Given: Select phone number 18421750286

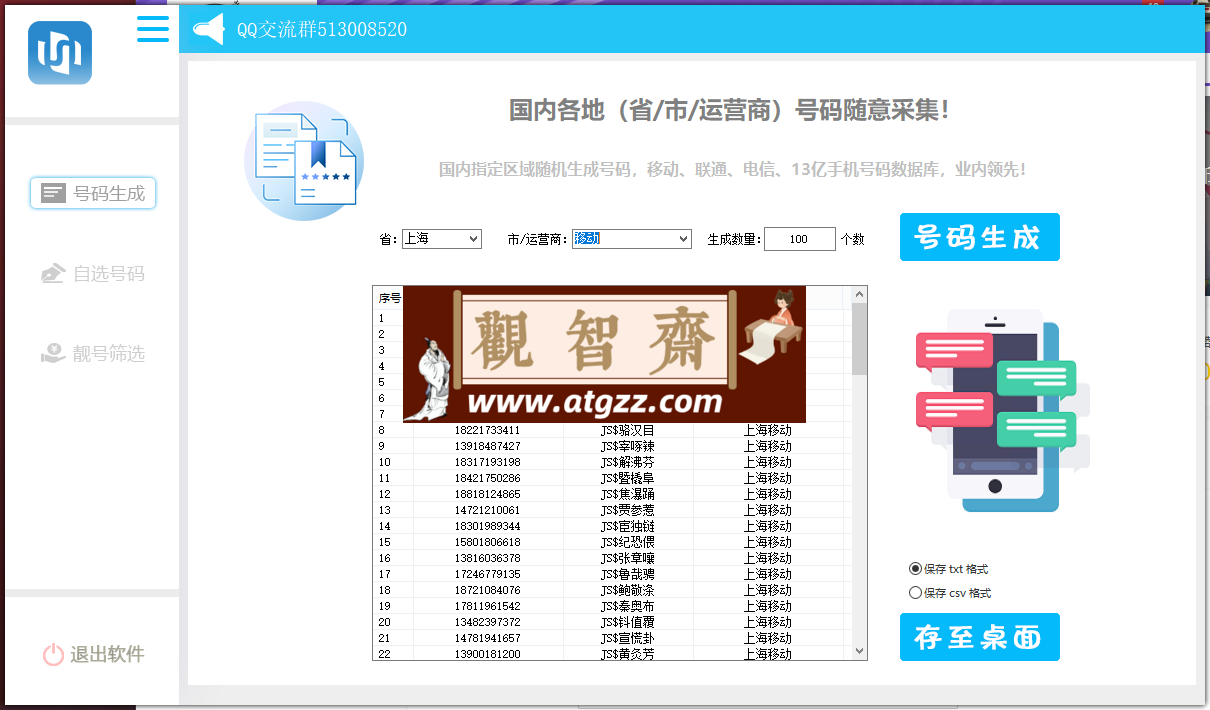Looking at the screenshot, I should coord(487,478).
